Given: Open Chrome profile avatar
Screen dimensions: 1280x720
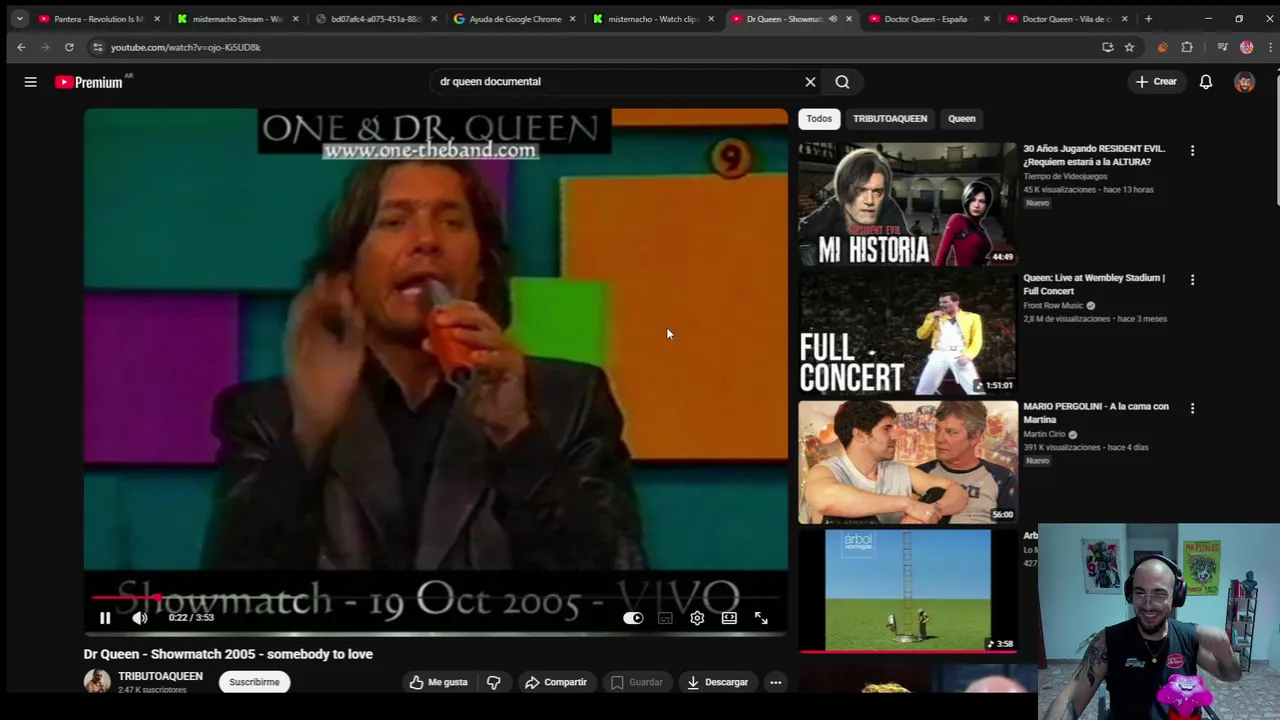Looking at the screenshot, I should pyautogui.click(x=1246, y=47).
